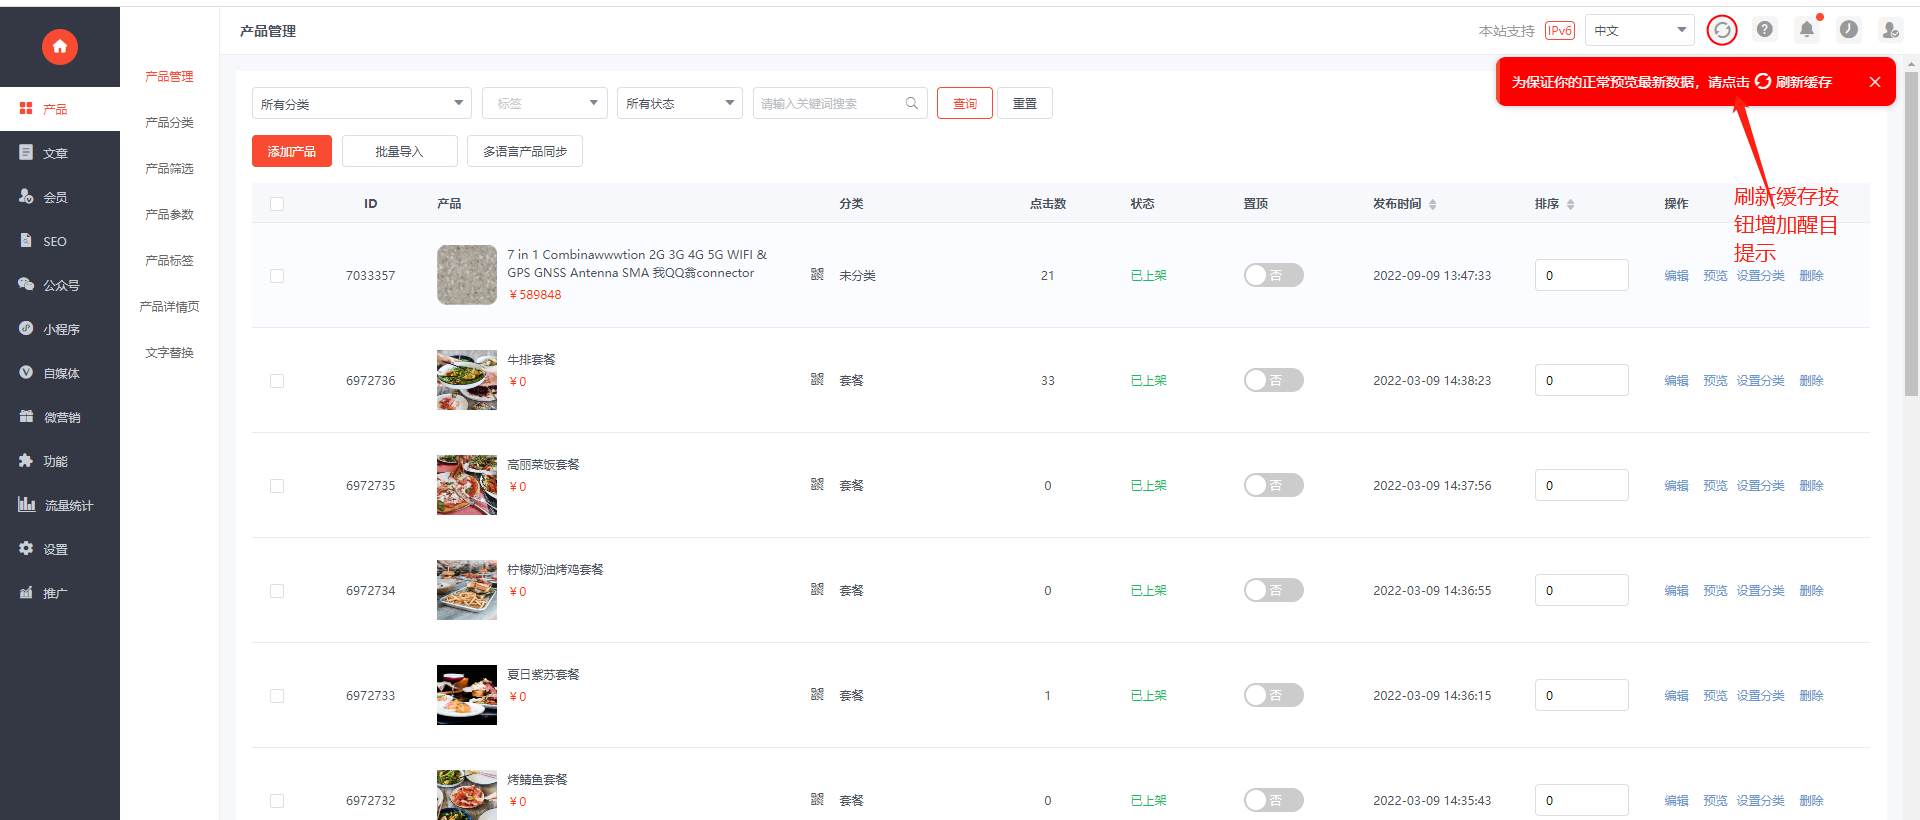The height and width of the screenshot is (820, 1920).
Task: Check the box for product 6972736
Action: click(277, 381)
